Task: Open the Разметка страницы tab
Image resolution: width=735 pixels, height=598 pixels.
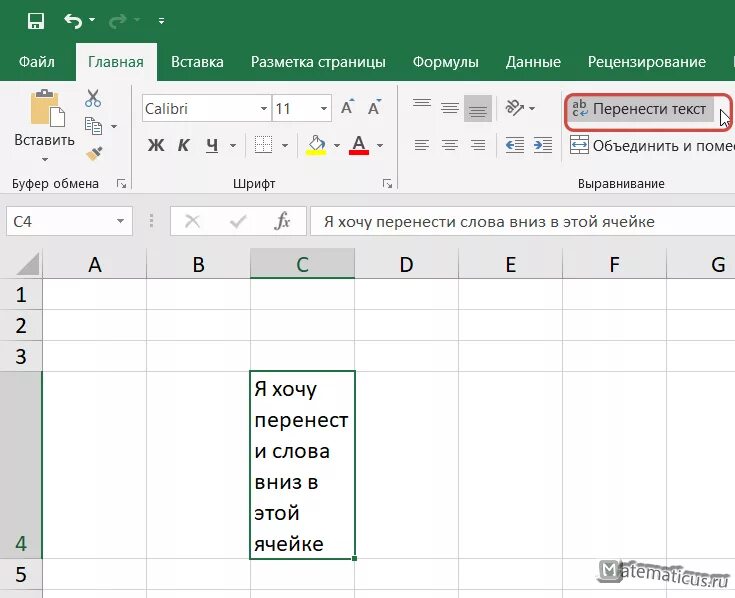Action: pyautogui.click(x=318, y=62)
